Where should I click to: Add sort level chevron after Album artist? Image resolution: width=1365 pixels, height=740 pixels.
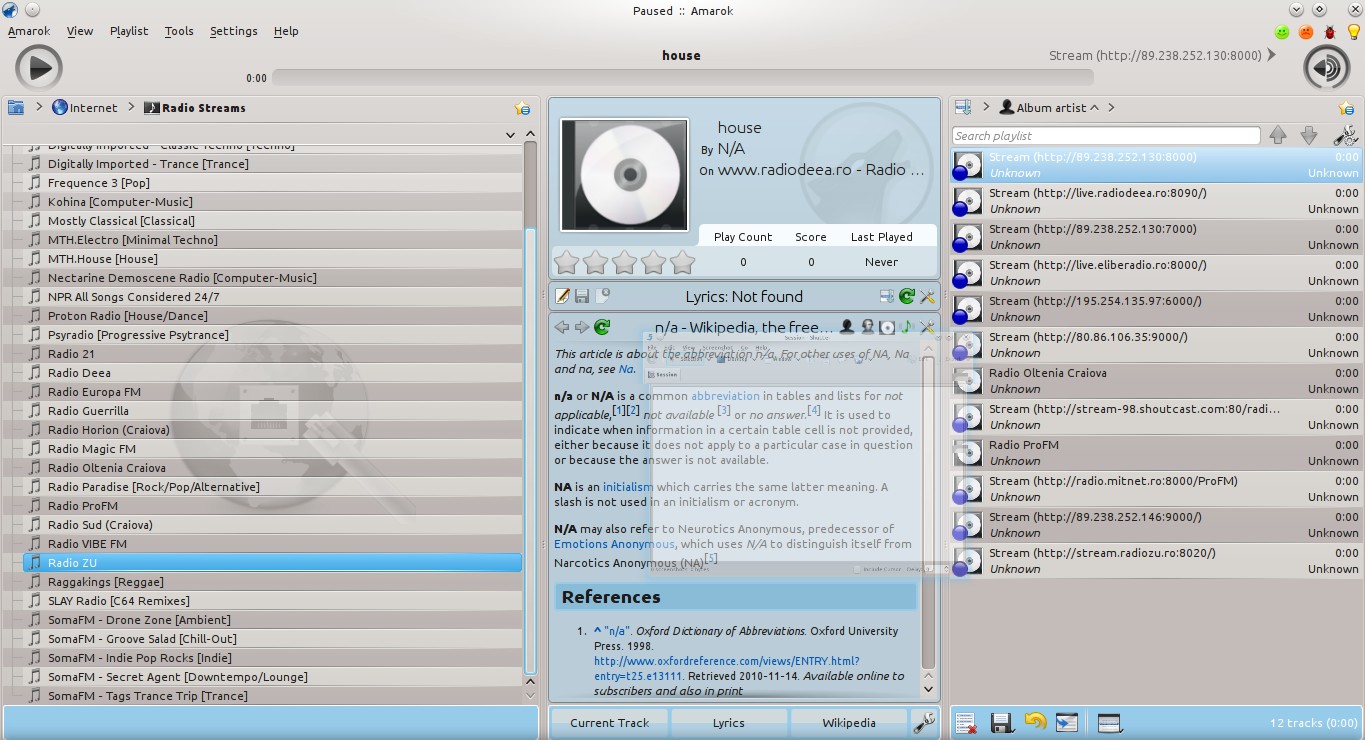(1111, 108)
